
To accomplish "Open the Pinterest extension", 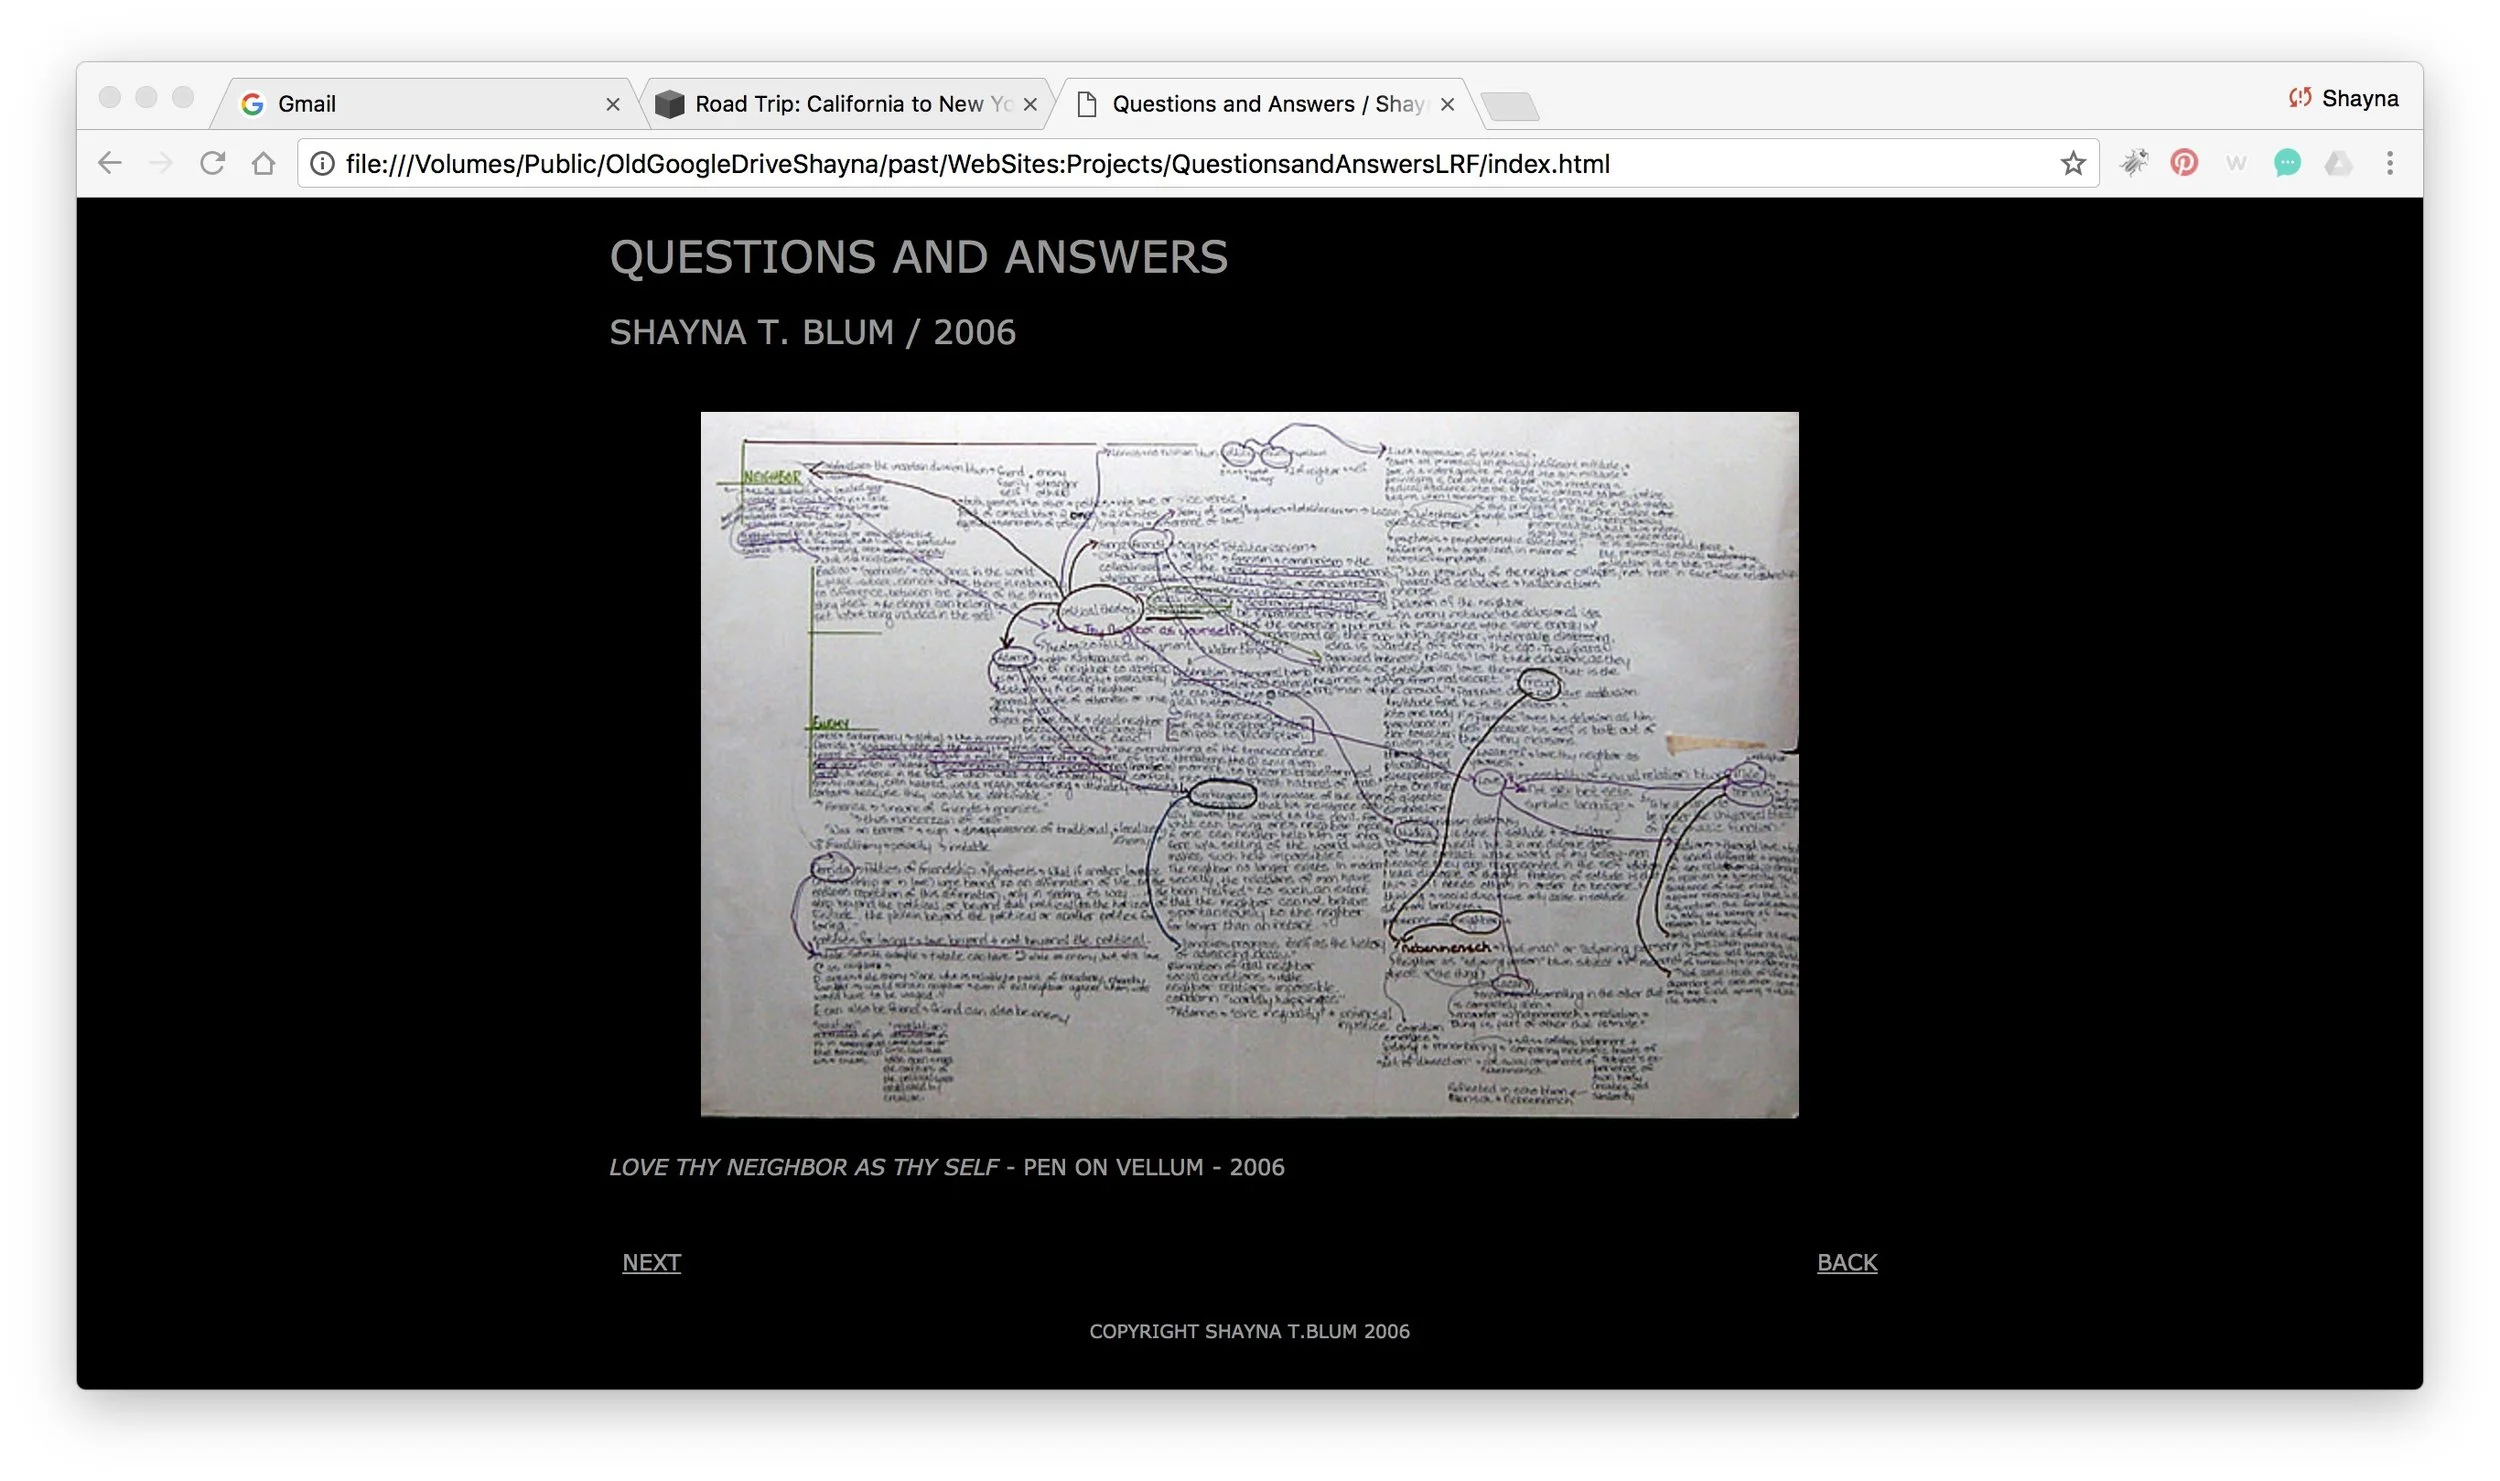I will coord(2183,163).
